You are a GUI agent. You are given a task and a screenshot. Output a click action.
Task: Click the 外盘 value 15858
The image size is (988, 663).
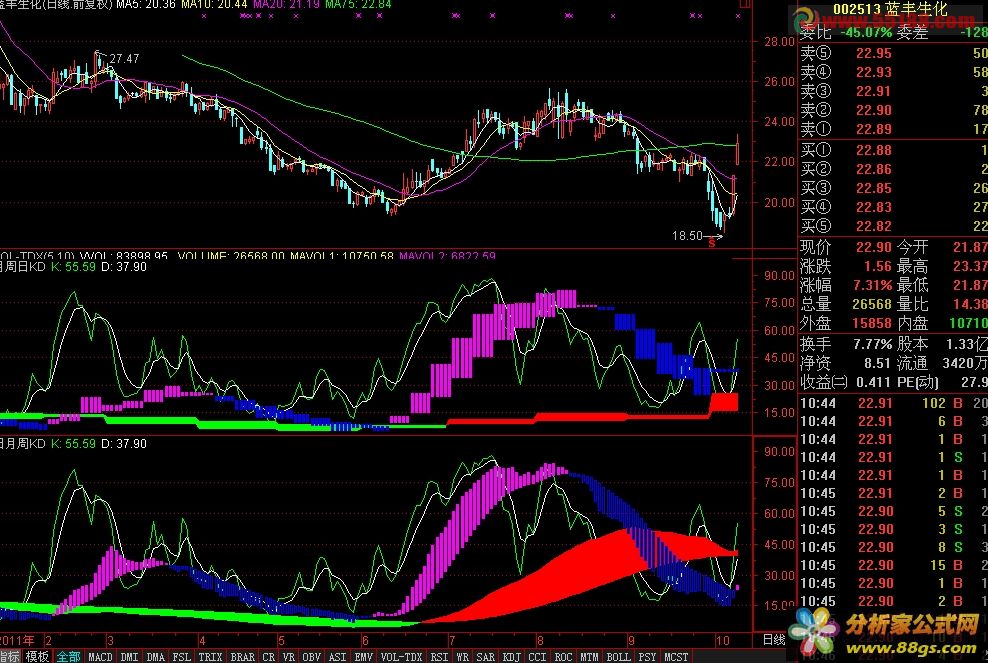pos(872,323)
